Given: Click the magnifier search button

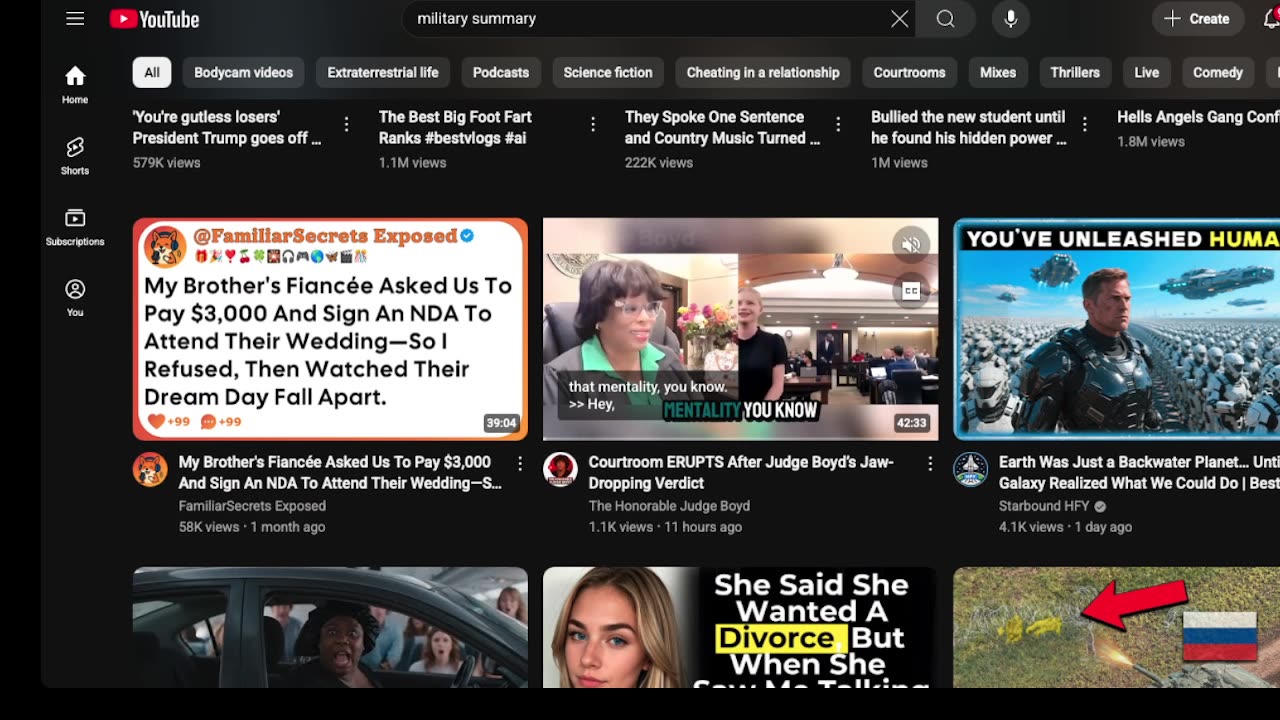Looking at the screenshot, I should point(946,19).
